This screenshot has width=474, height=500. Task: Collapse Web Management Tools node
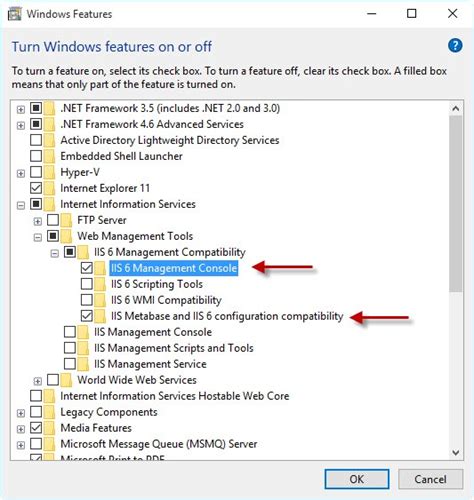click(x=38, y=237)
